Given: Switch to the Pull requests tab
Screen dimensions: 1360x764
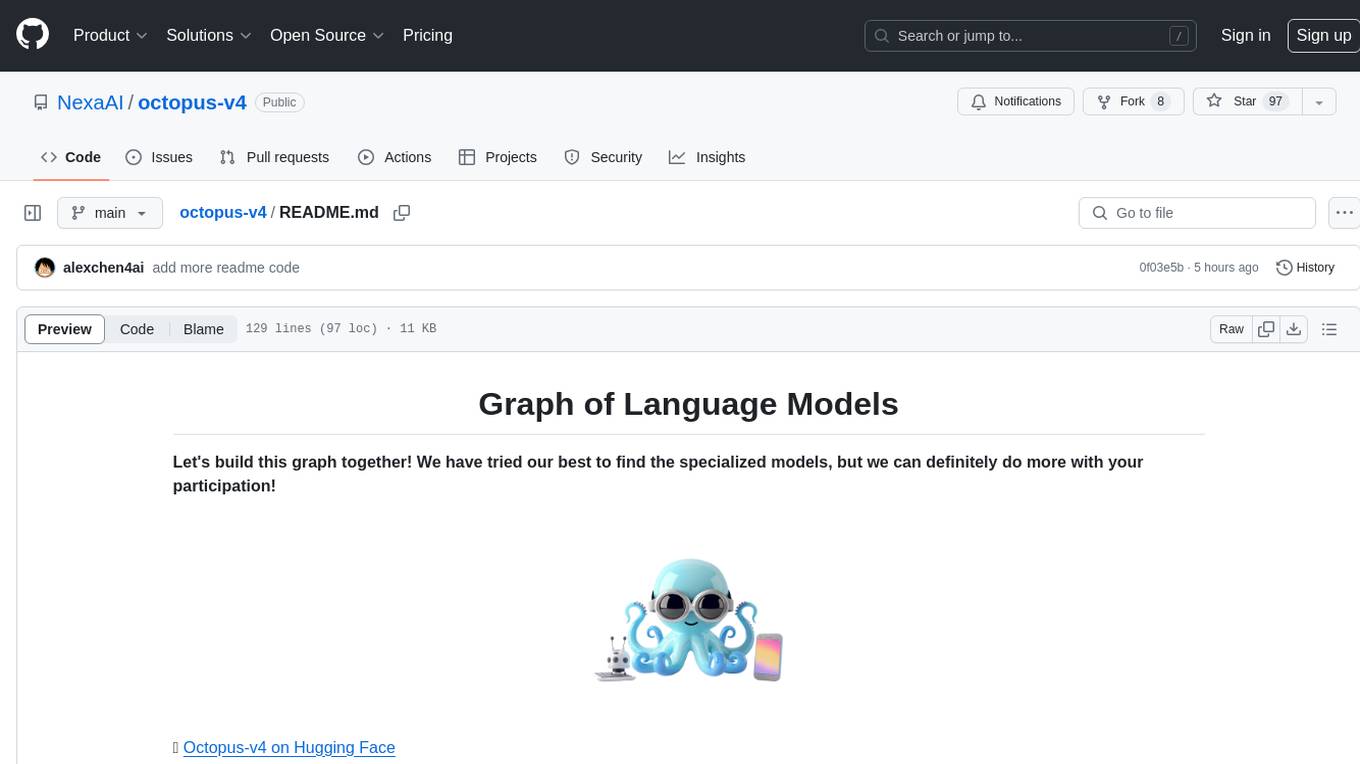Looking at the screenshot, I should 274,157.
